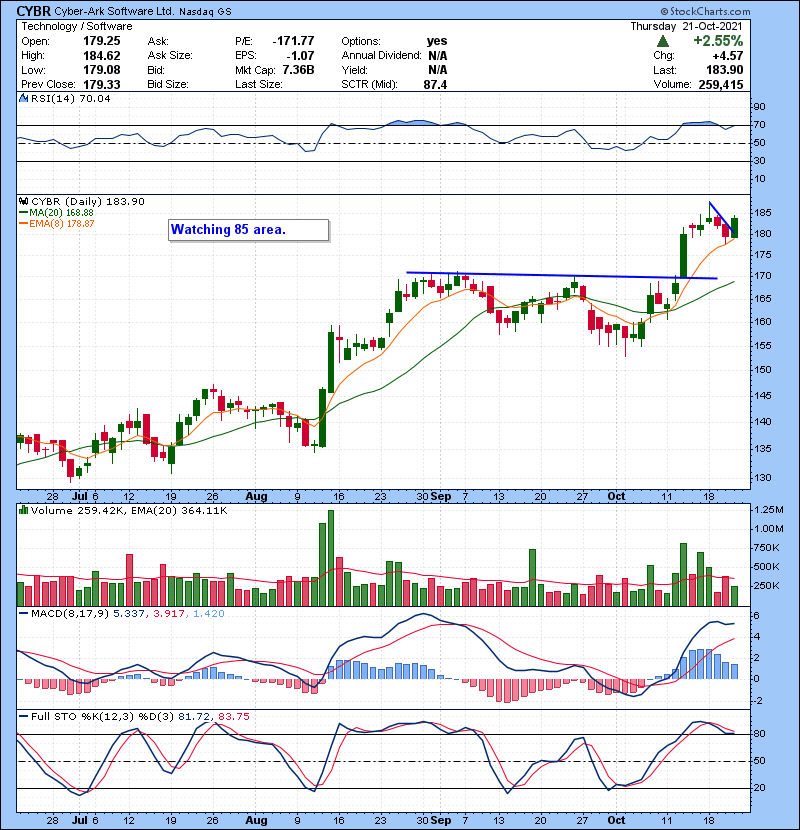
Task: Select the 'Watching 85 area.' annotation box
Action: [x=248, y=230]
